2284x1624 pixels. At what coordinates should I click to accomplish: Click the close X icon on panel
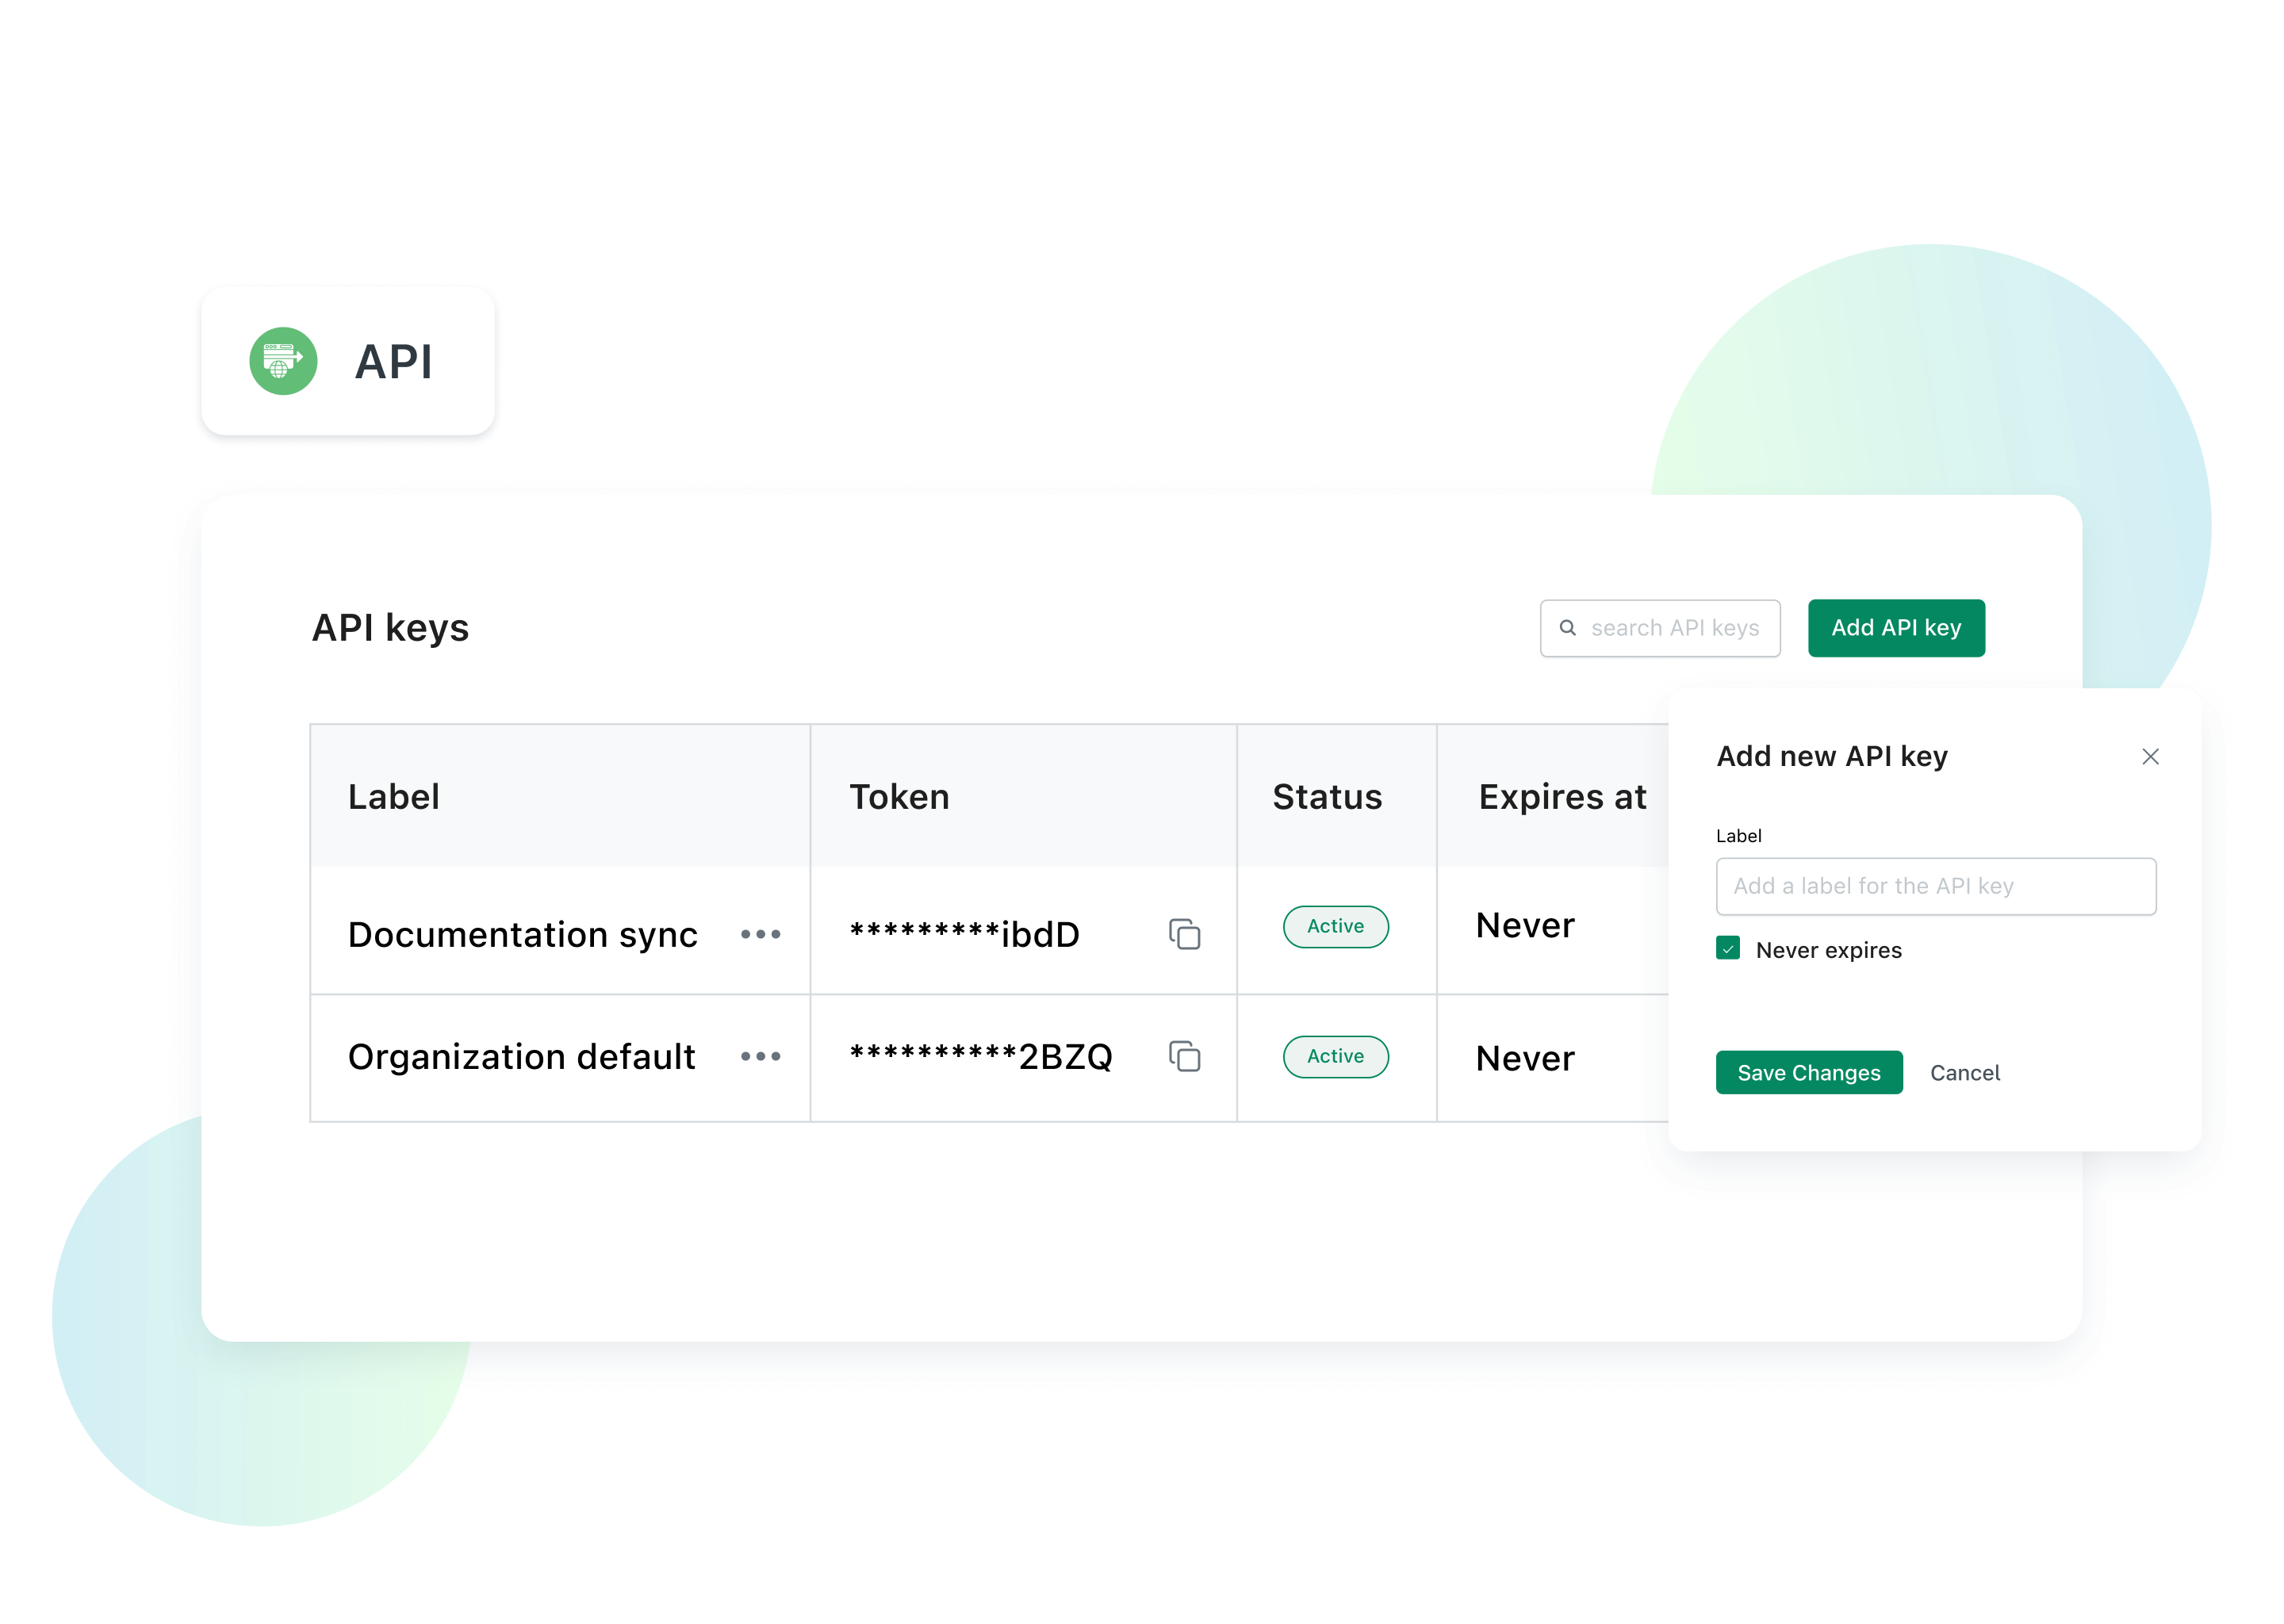[x=2151, y=756]
